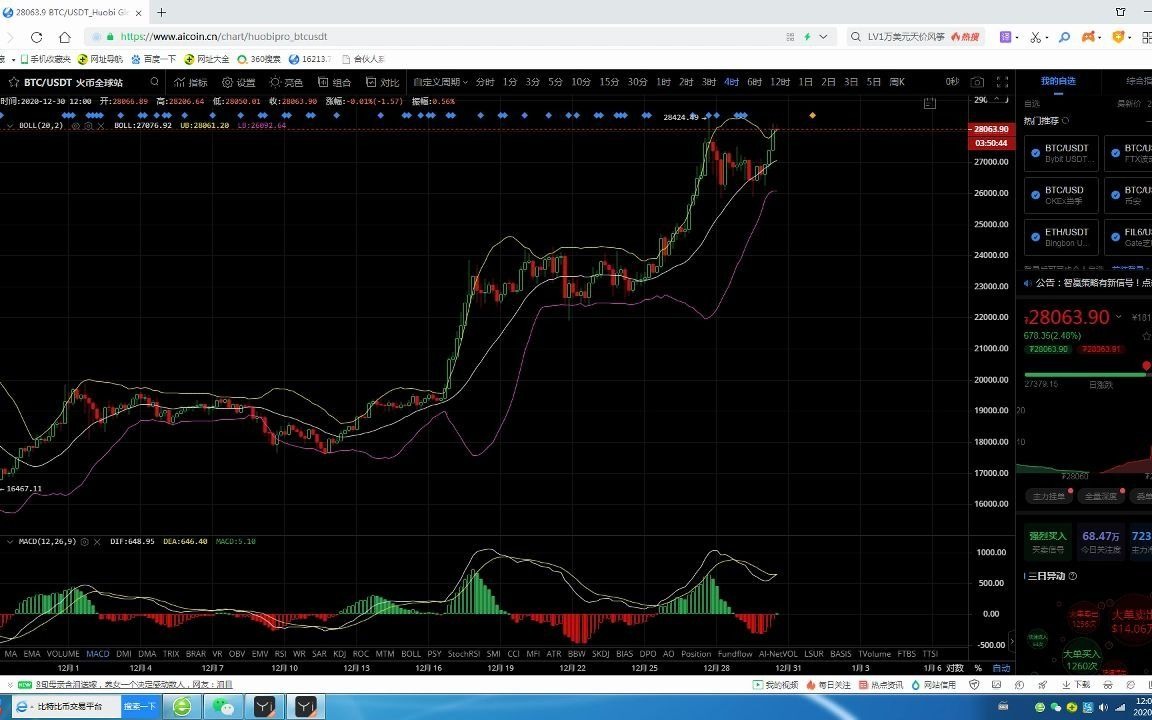Image resolution: width=1152 pixels, height=720 pixels.
Task: Open the 我的自选 watchlist tab
Action: coord(1059,82)
